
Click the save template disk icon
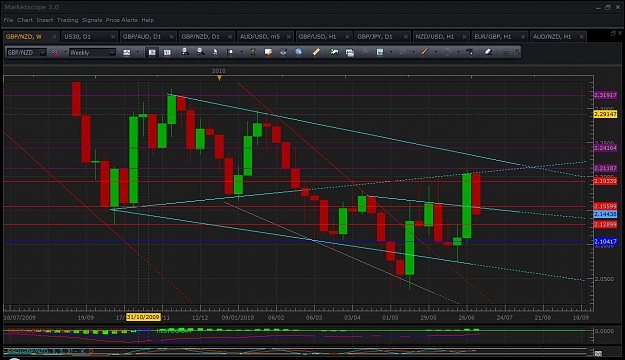click(x=380, y=52)
